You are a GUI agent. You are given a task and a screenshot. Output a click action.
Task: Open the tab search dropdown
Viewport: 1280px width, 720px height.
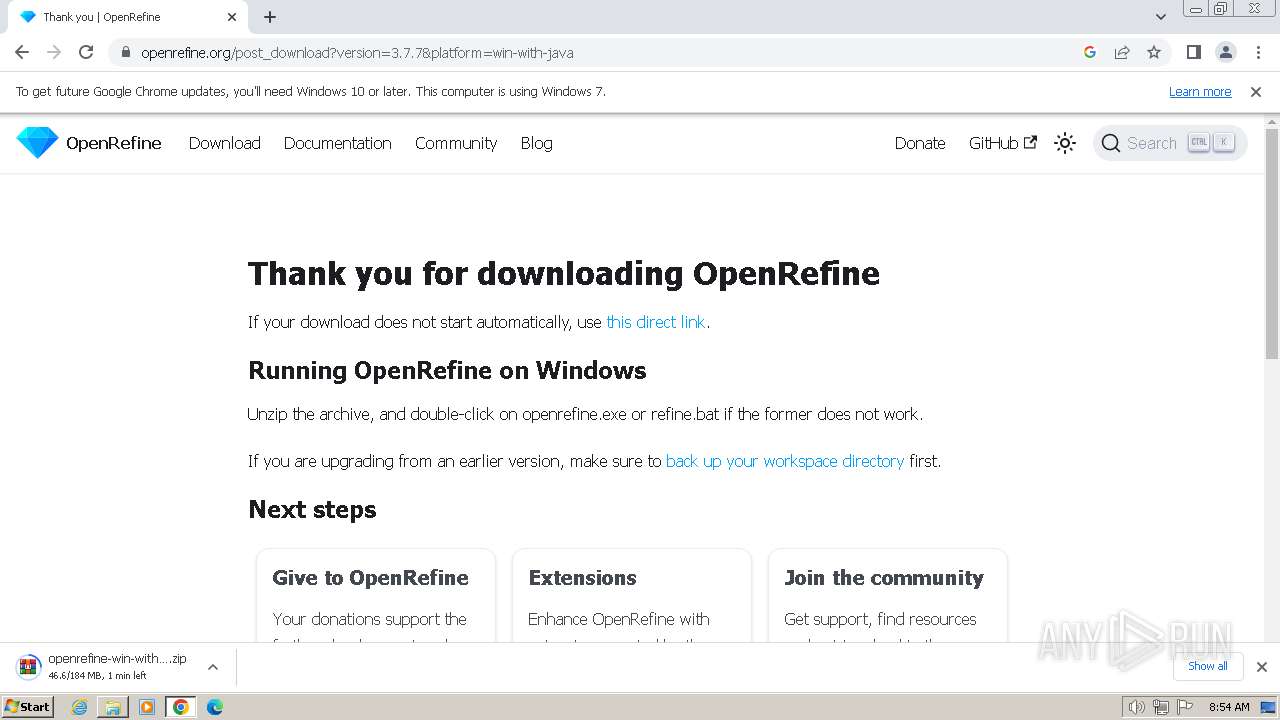pyautogui.click(x=1160, y=17)
